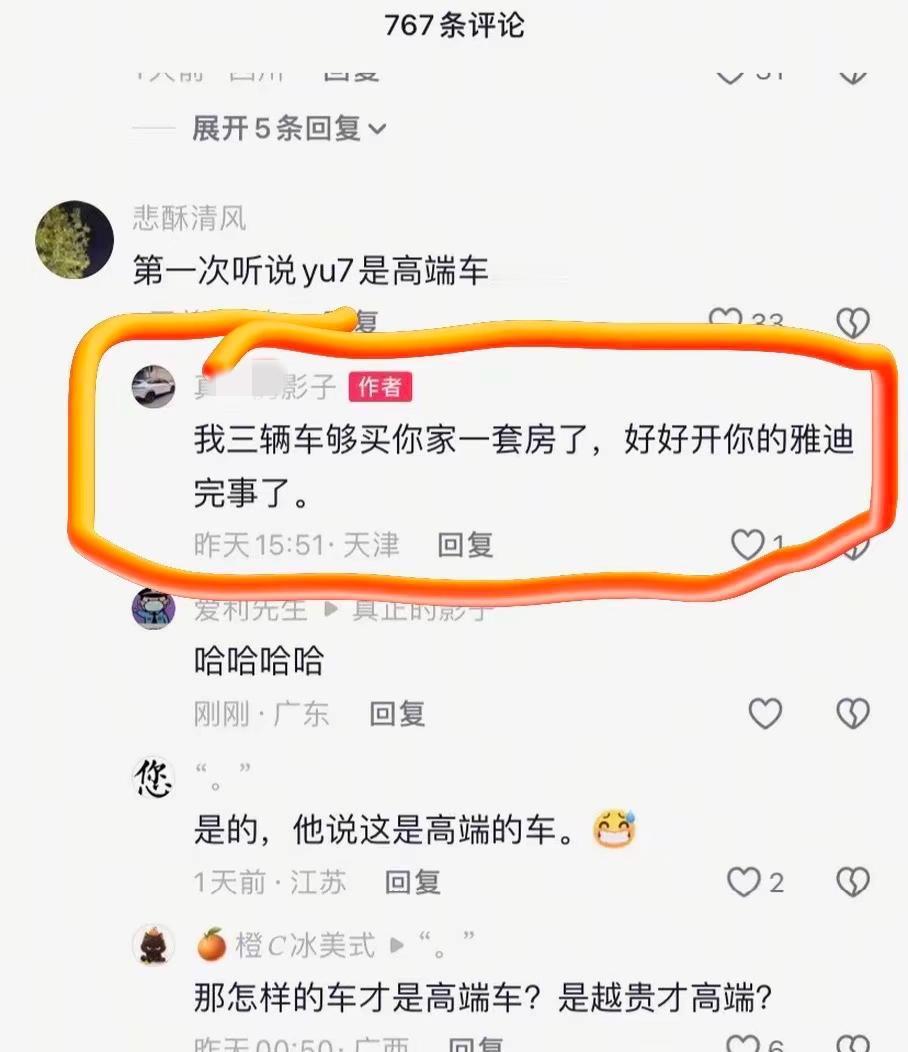Open 橙C冰美式's avatar
This screenshot has height=1052, width=908.
[x=154, y=945]
